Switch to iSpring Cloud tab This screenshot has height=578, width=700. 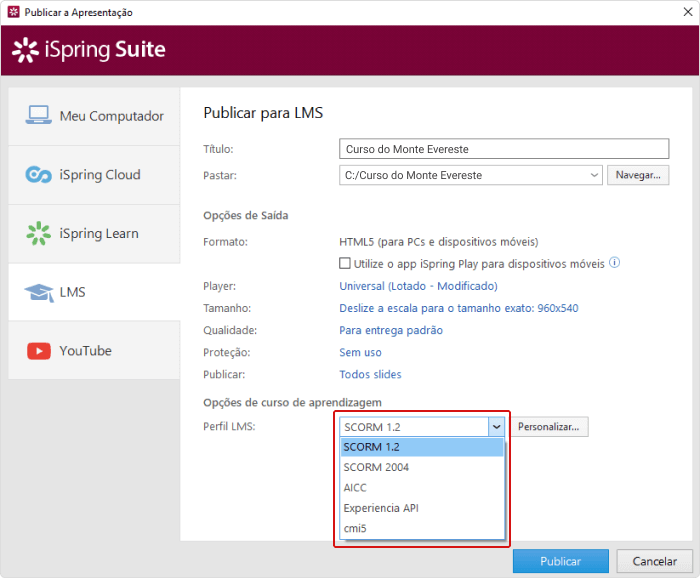point(94,175)
